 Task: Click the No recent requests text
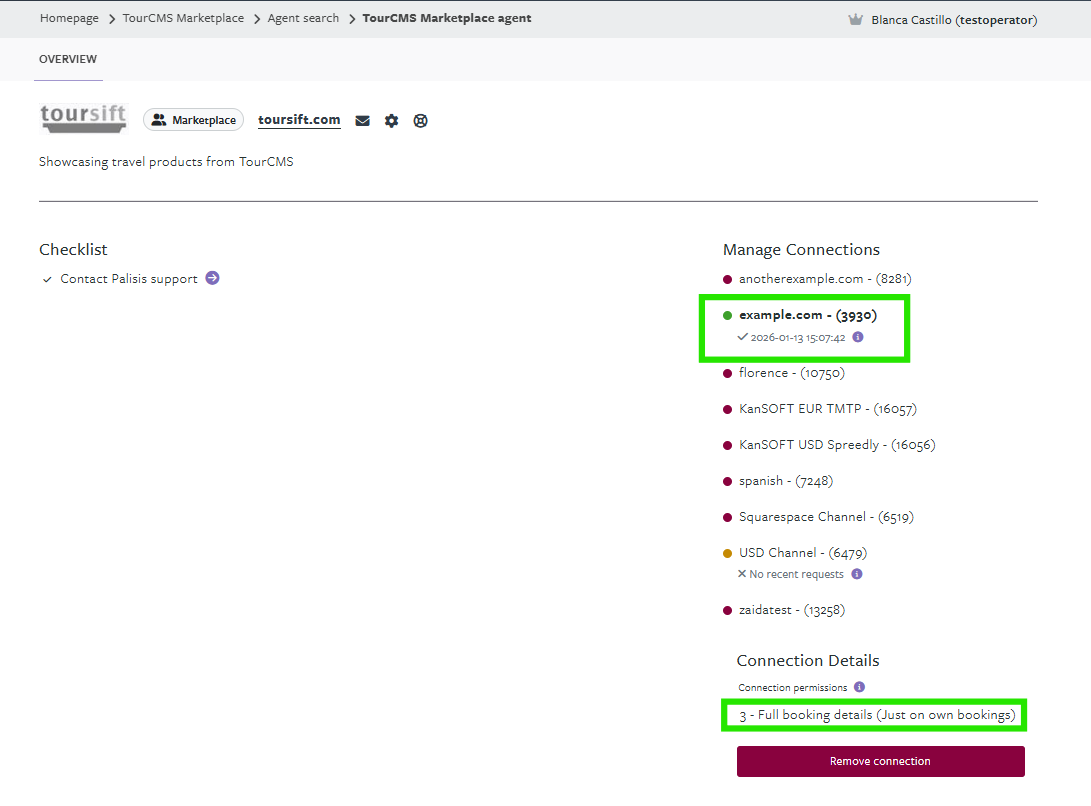[x=796, y=574]
